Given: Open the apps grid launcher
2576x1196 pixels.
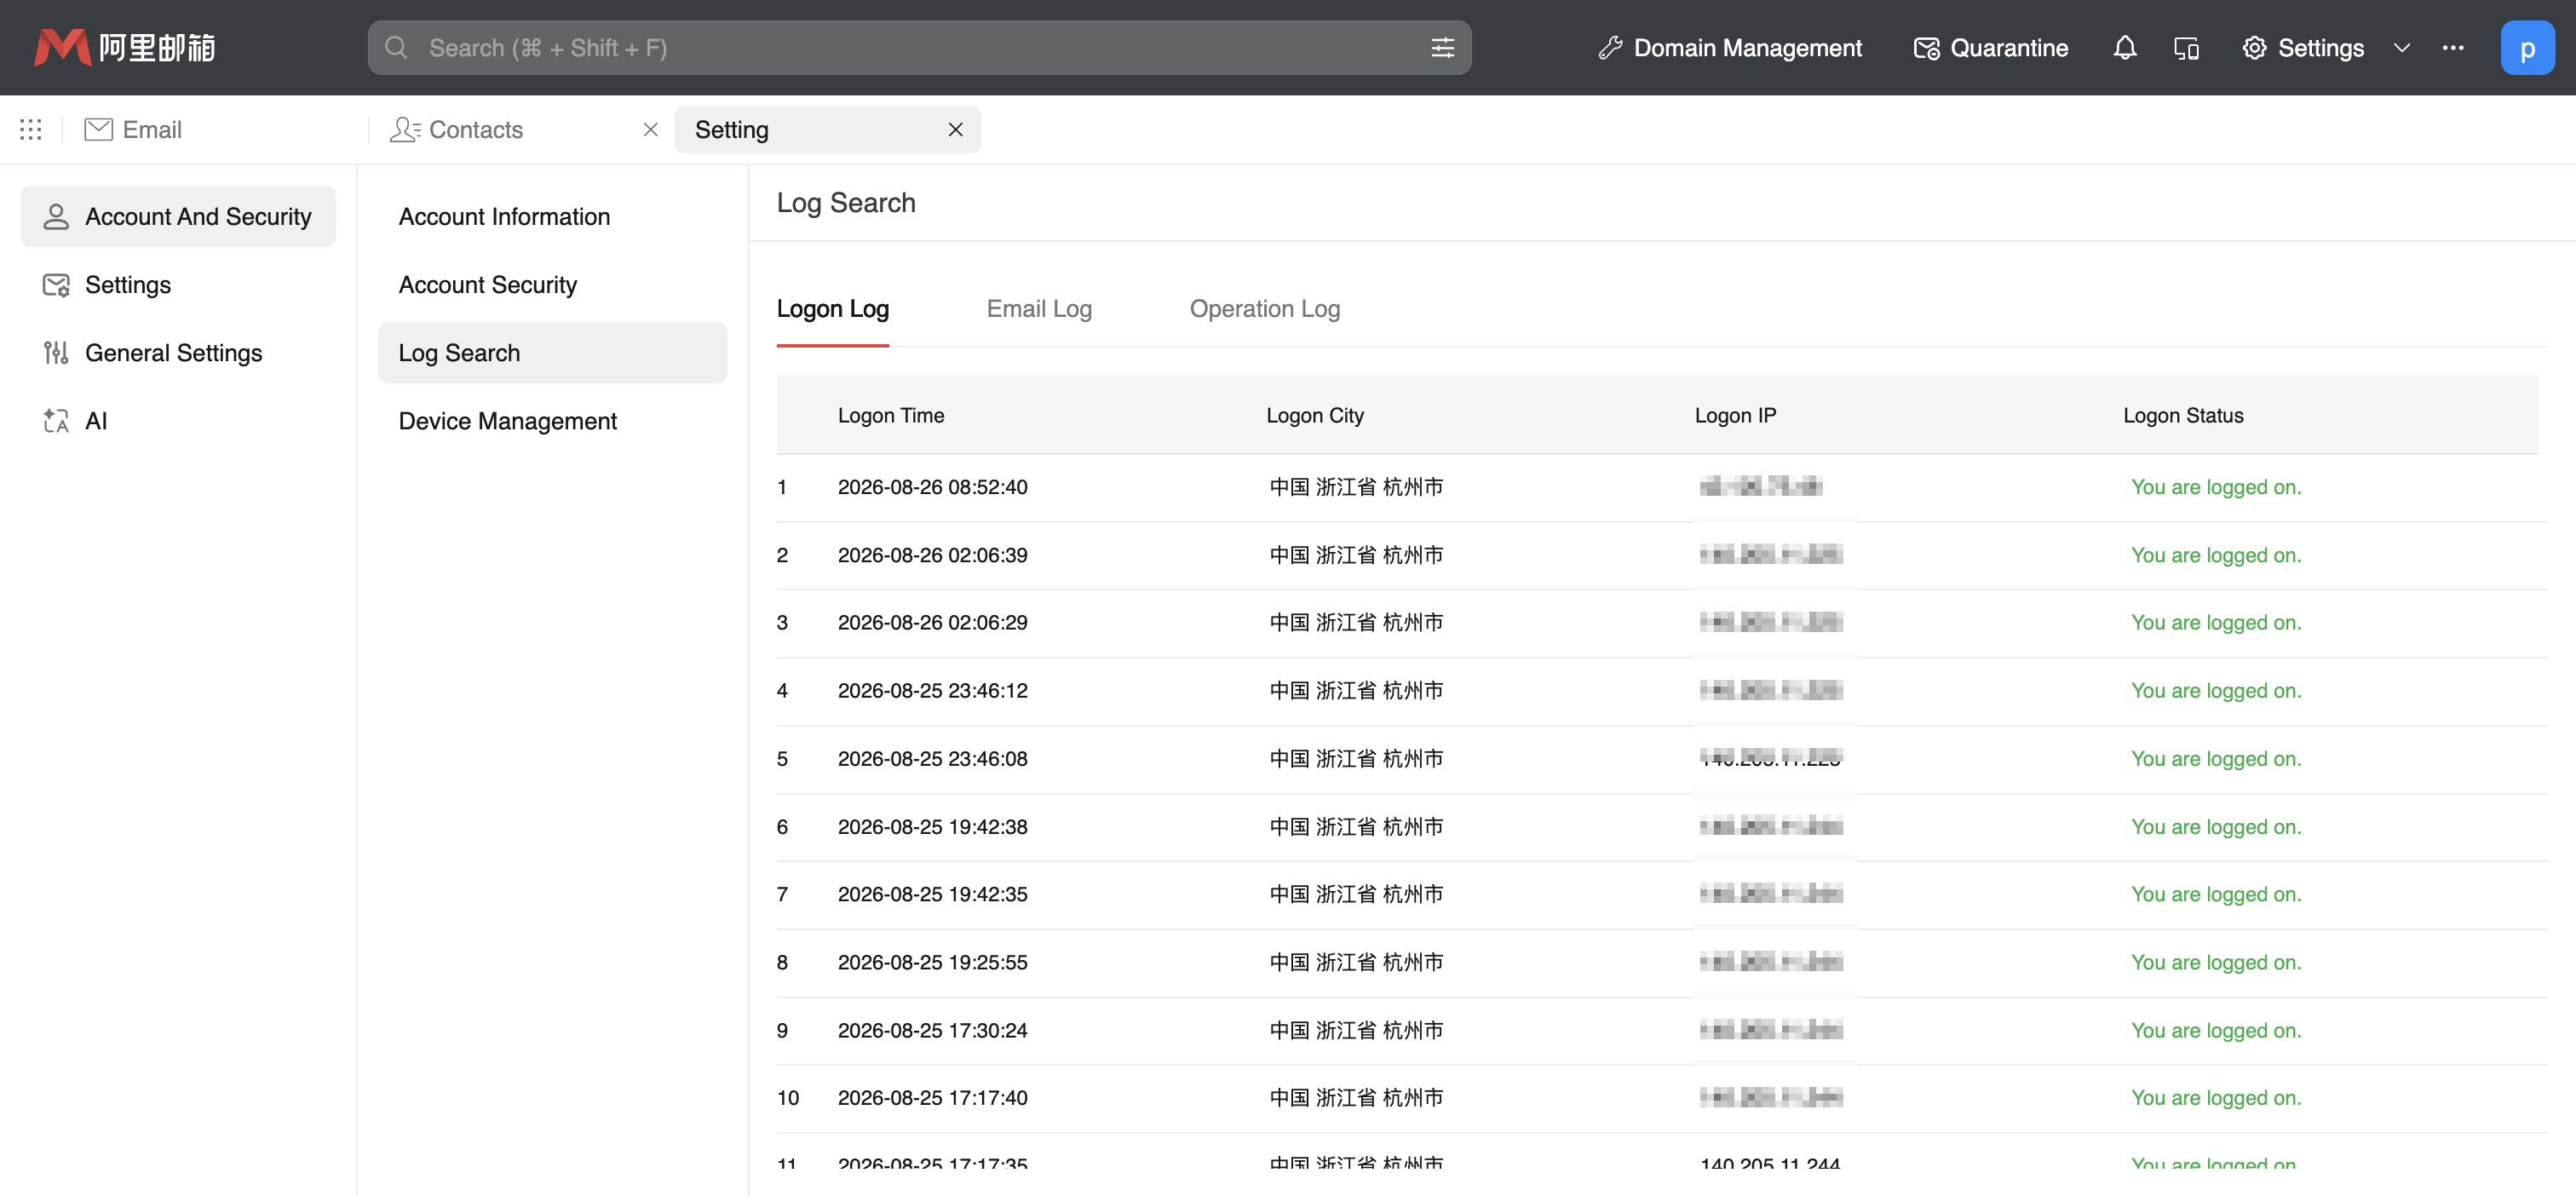Looking at the screenshot, I should click(x=31, y=129).
